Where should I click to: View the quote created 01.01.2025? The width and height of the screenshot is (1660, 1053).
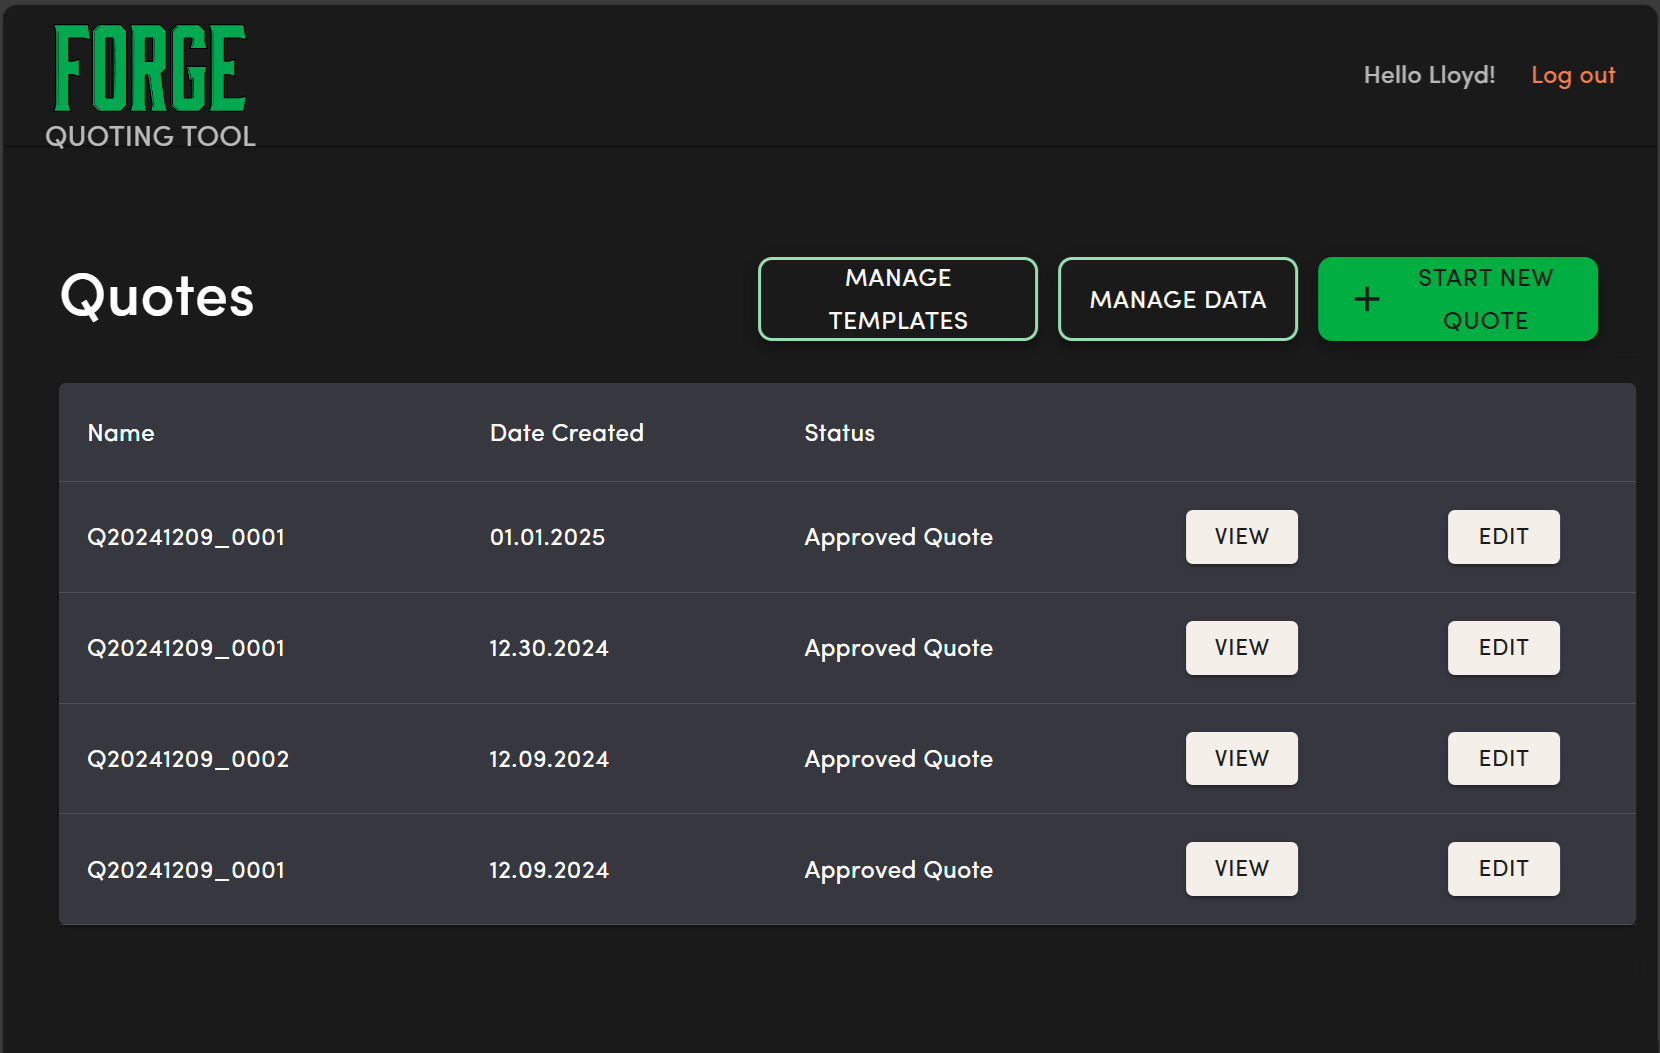(x=1241, y=537)
